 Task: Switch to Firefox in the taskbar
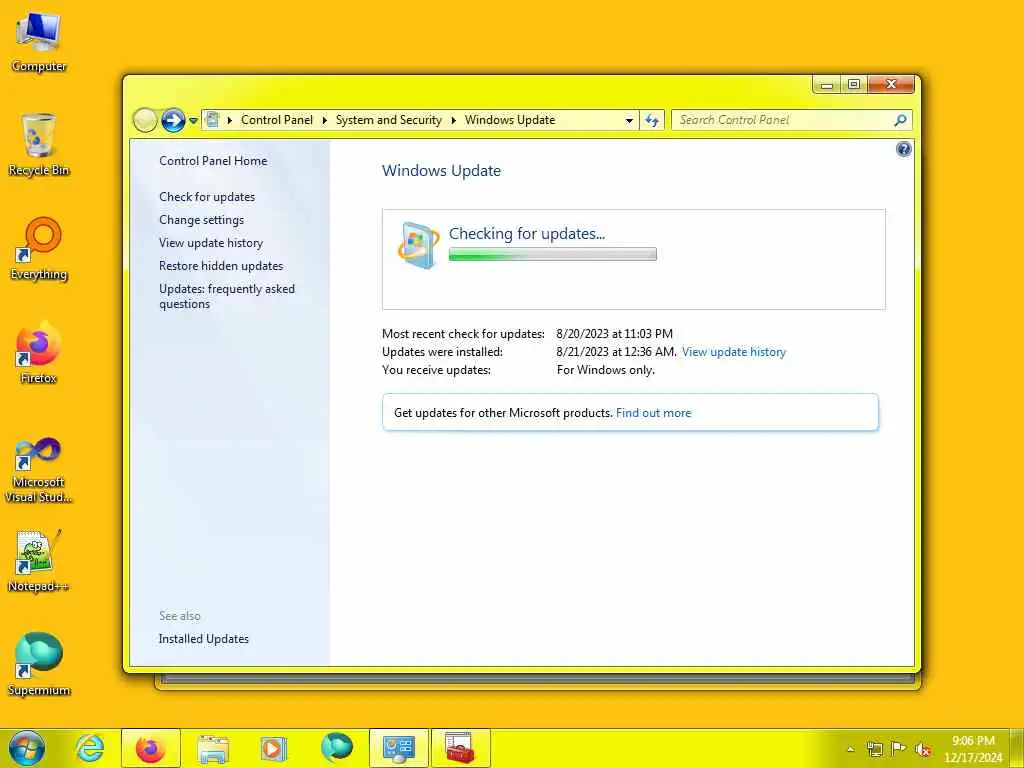point(150,748)
